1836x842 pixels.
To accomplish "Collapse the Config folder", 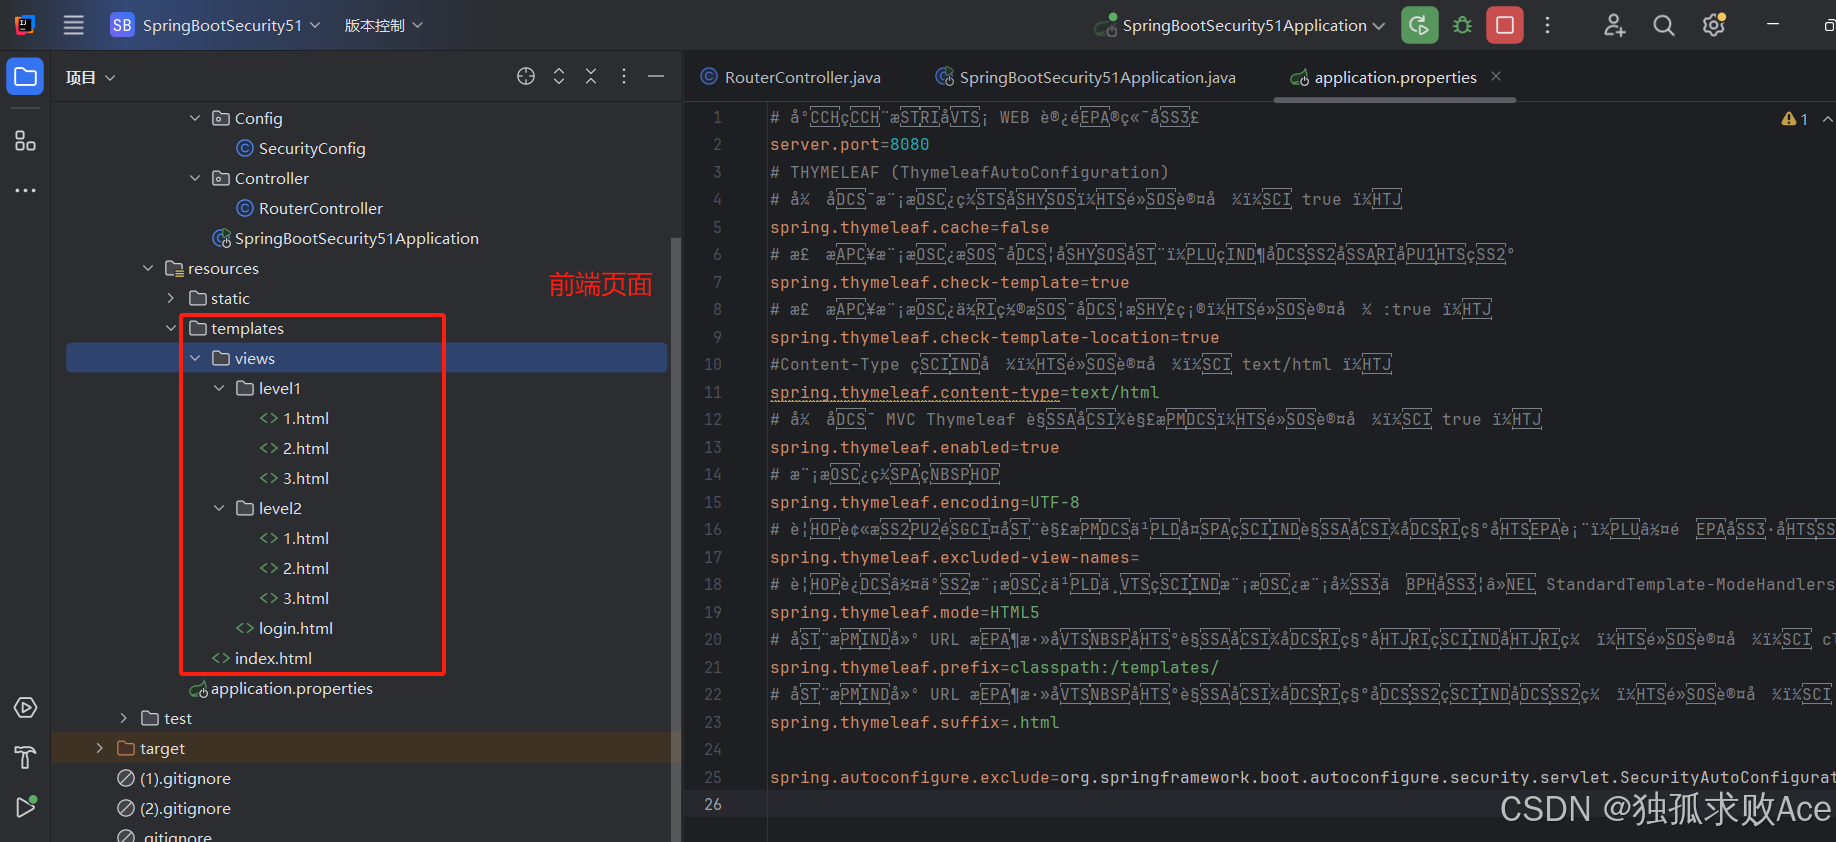I will click(x=195, y=118).
